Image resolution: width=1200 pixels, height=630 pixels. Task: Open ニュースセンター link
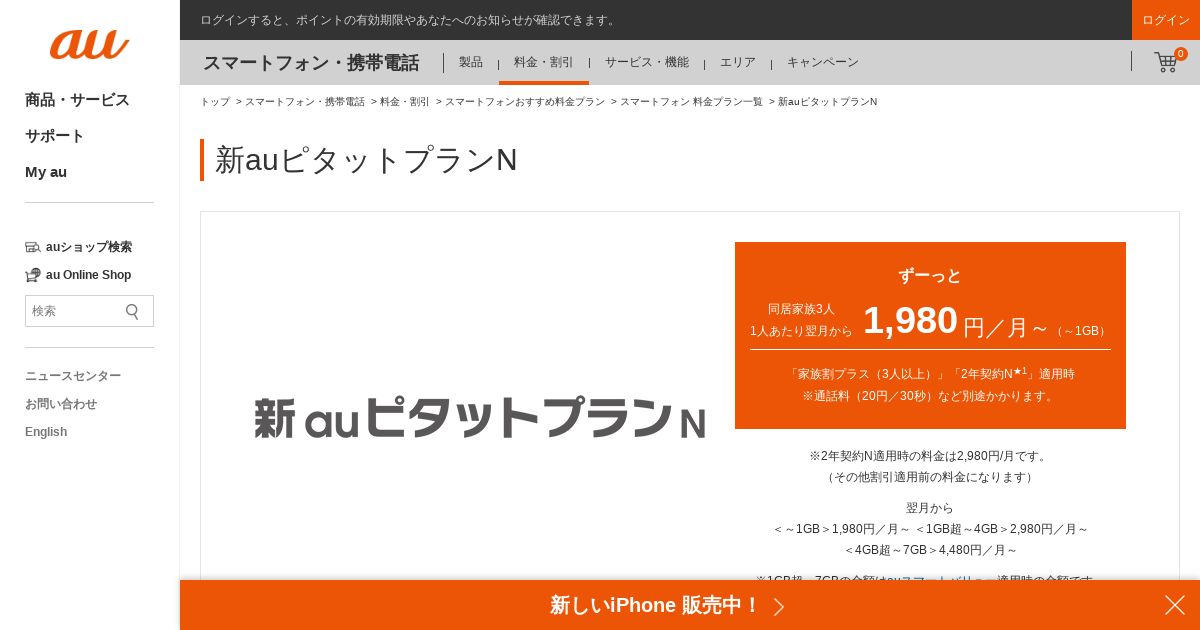73,376
